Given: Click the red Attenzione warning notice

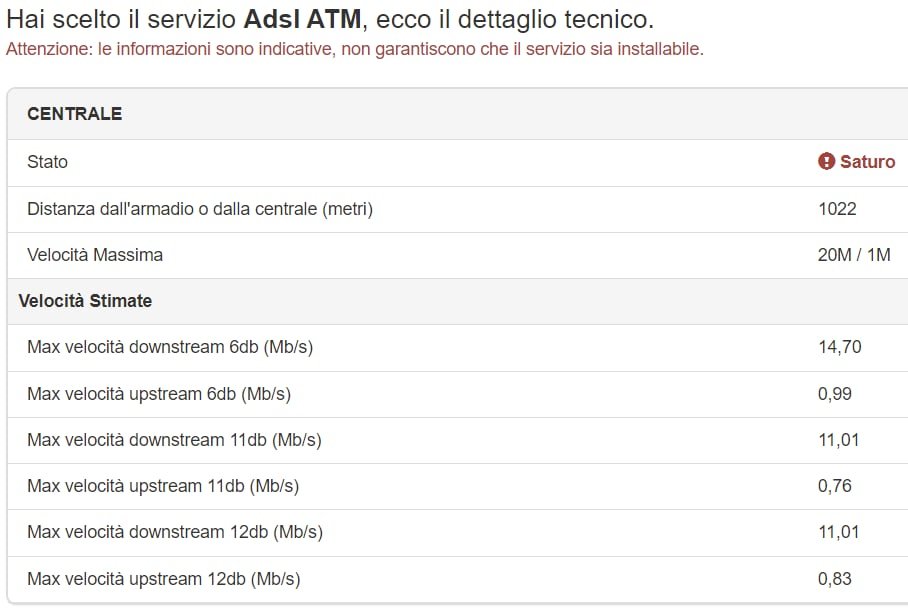Looking at the screenshot, I should [x=354, y=49].
